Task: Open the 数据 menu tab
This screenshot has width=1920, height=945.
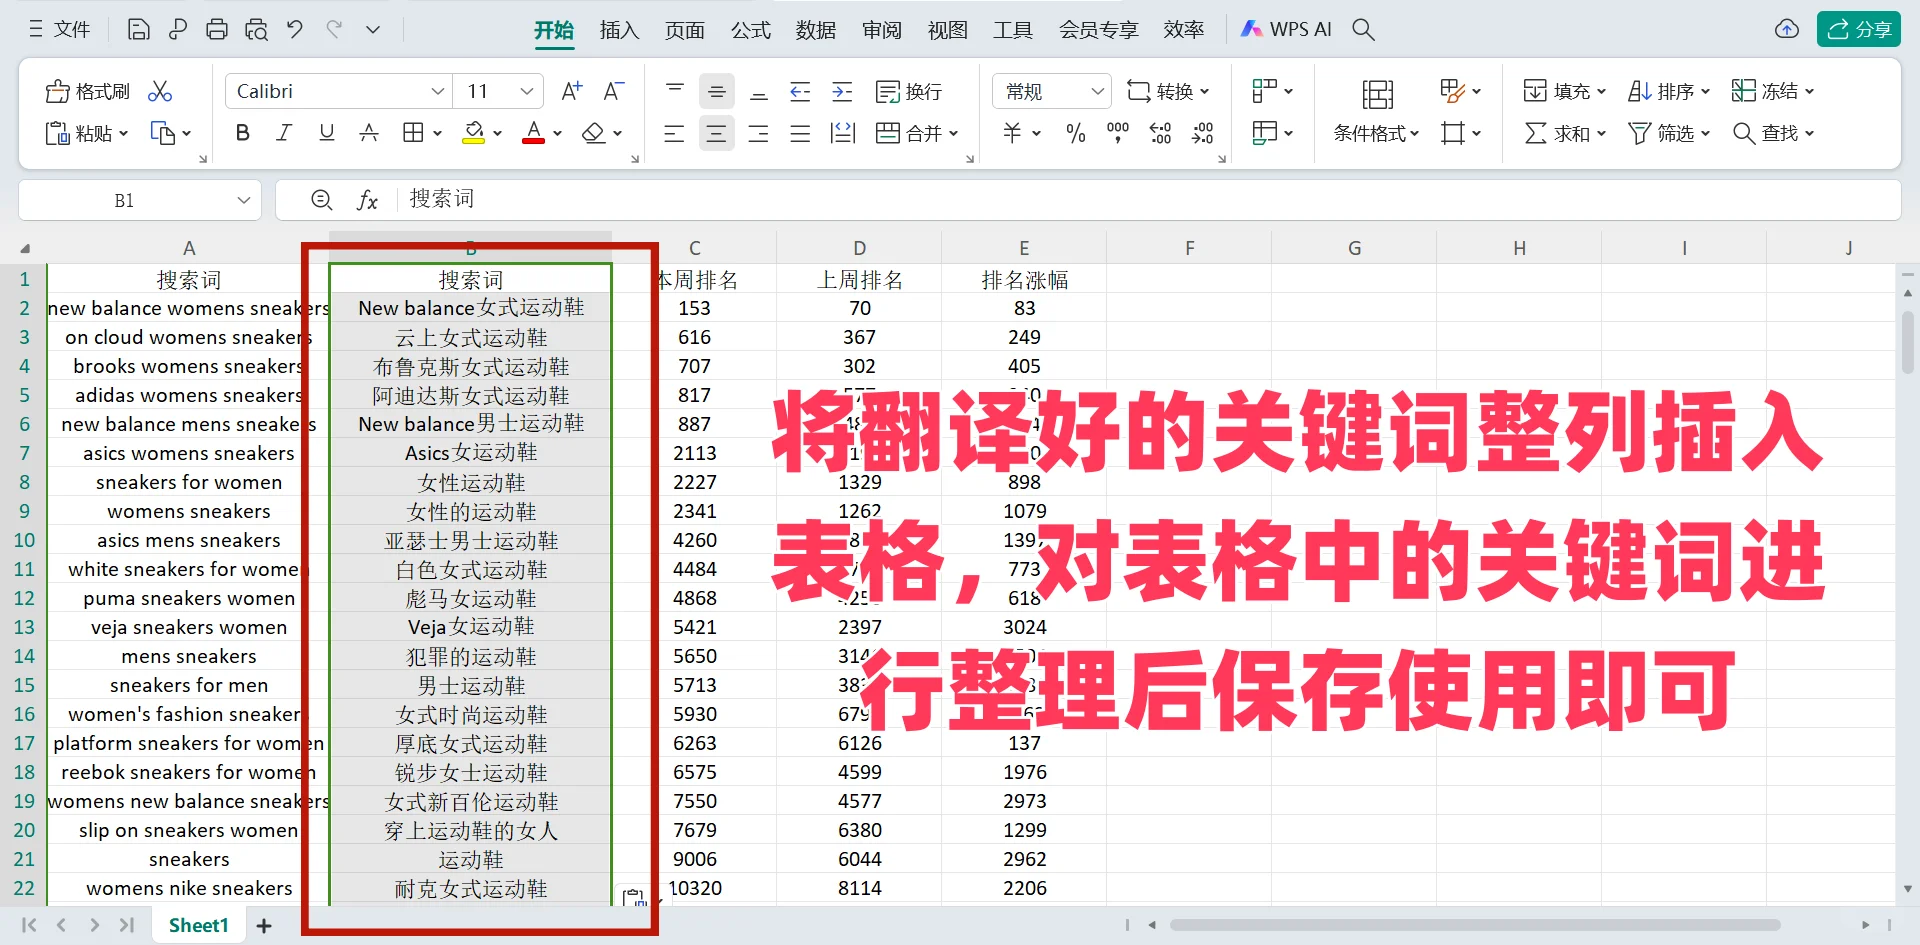Action: [816, 29]
